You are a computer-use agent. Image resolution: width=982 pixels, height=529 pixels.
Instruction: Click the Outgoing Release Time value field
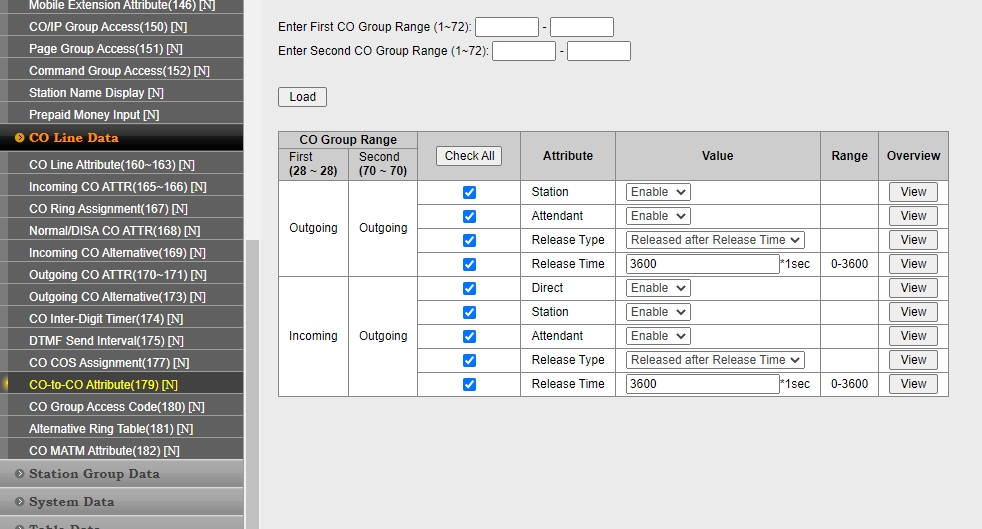pos(702,264)
